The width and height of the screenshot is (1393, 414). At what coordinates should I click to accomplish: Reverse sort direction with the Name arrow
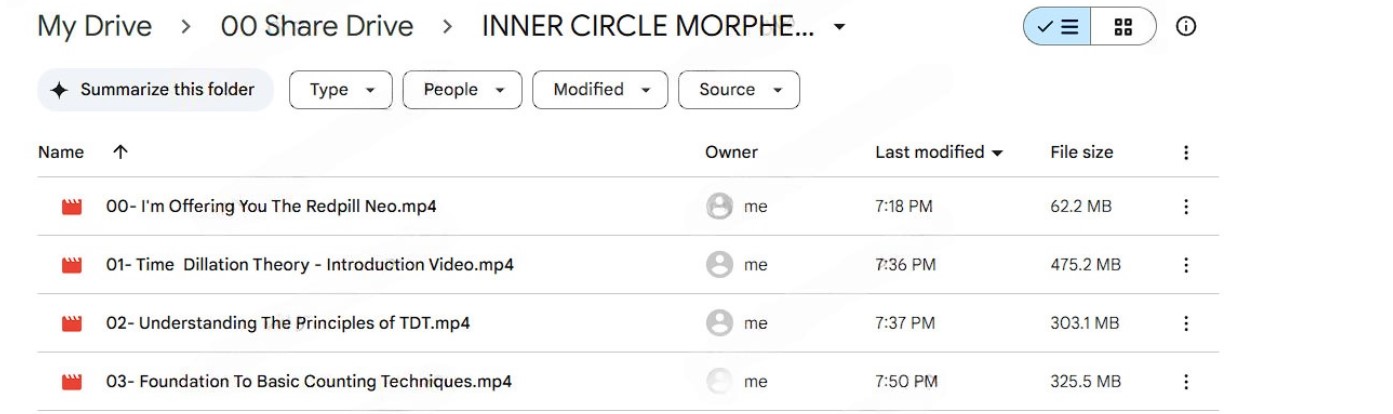(x=121, y=153)
